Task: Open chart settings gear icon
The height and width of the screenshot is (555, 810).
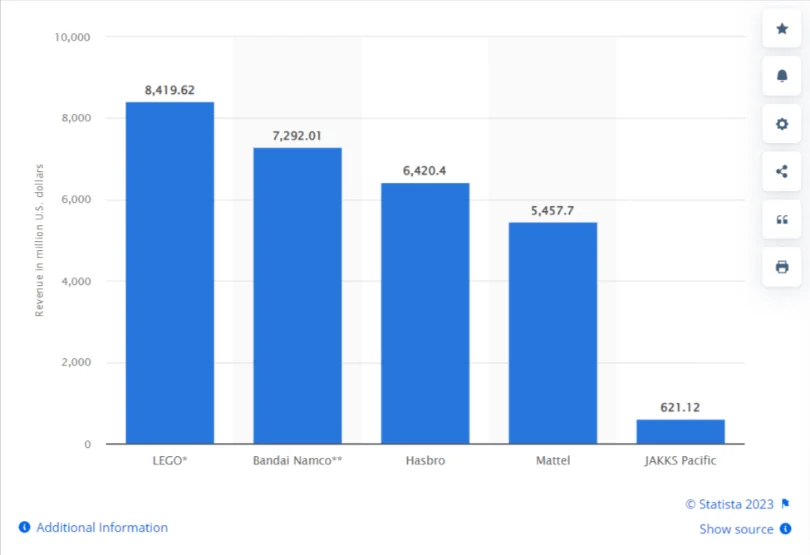Action: 782,124
